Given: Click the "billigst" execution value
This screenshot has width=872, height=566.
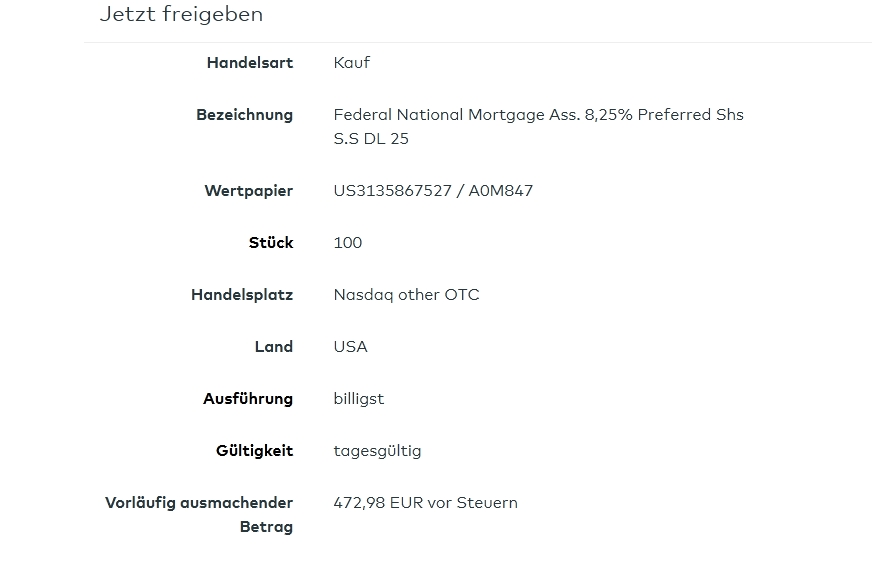Looking at the screenshot, I should [359, 399].
